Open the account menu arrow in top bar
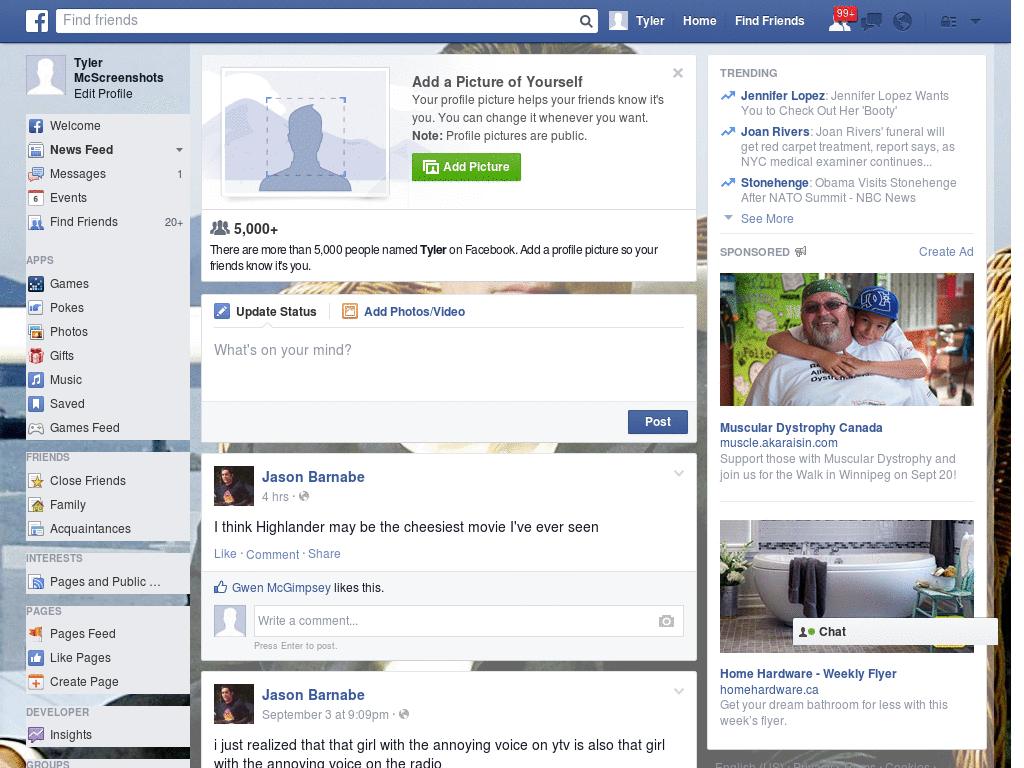This screenshot has height=768, width=1024. point(976,22)
